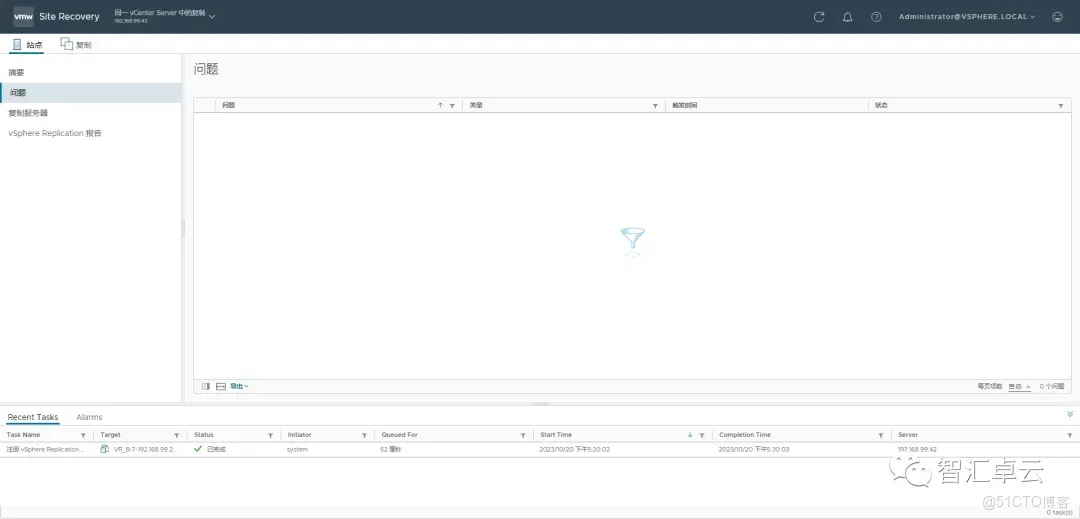Screen dimensions: 1080x519
Task: Click the 类型 column header
Action: [476, 105]
